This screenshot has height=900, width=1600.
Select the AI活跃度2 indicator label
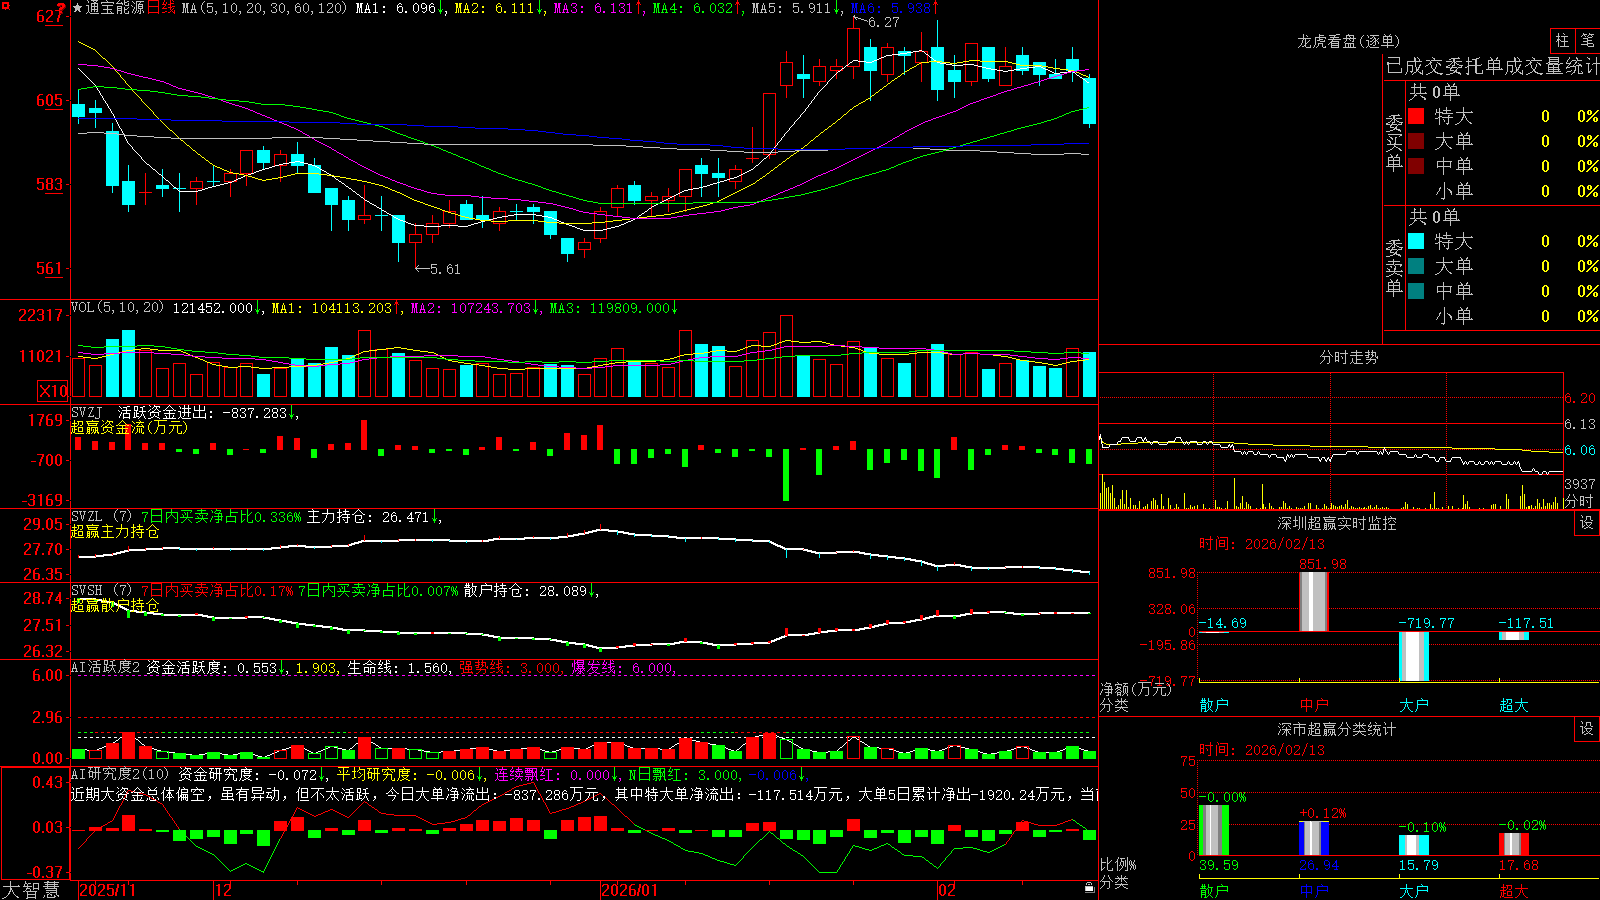point(105,667)
